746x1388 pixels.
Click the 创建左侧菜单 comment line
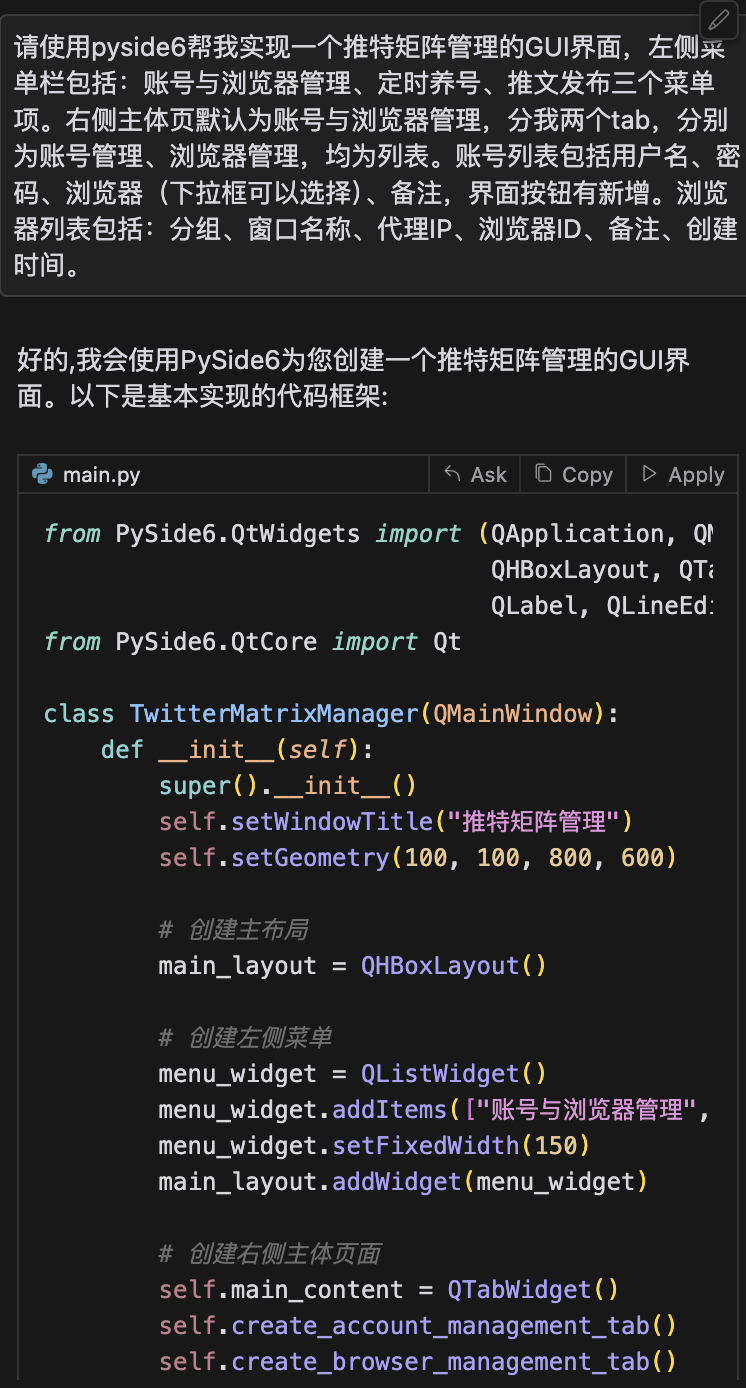pos(245,1038)
